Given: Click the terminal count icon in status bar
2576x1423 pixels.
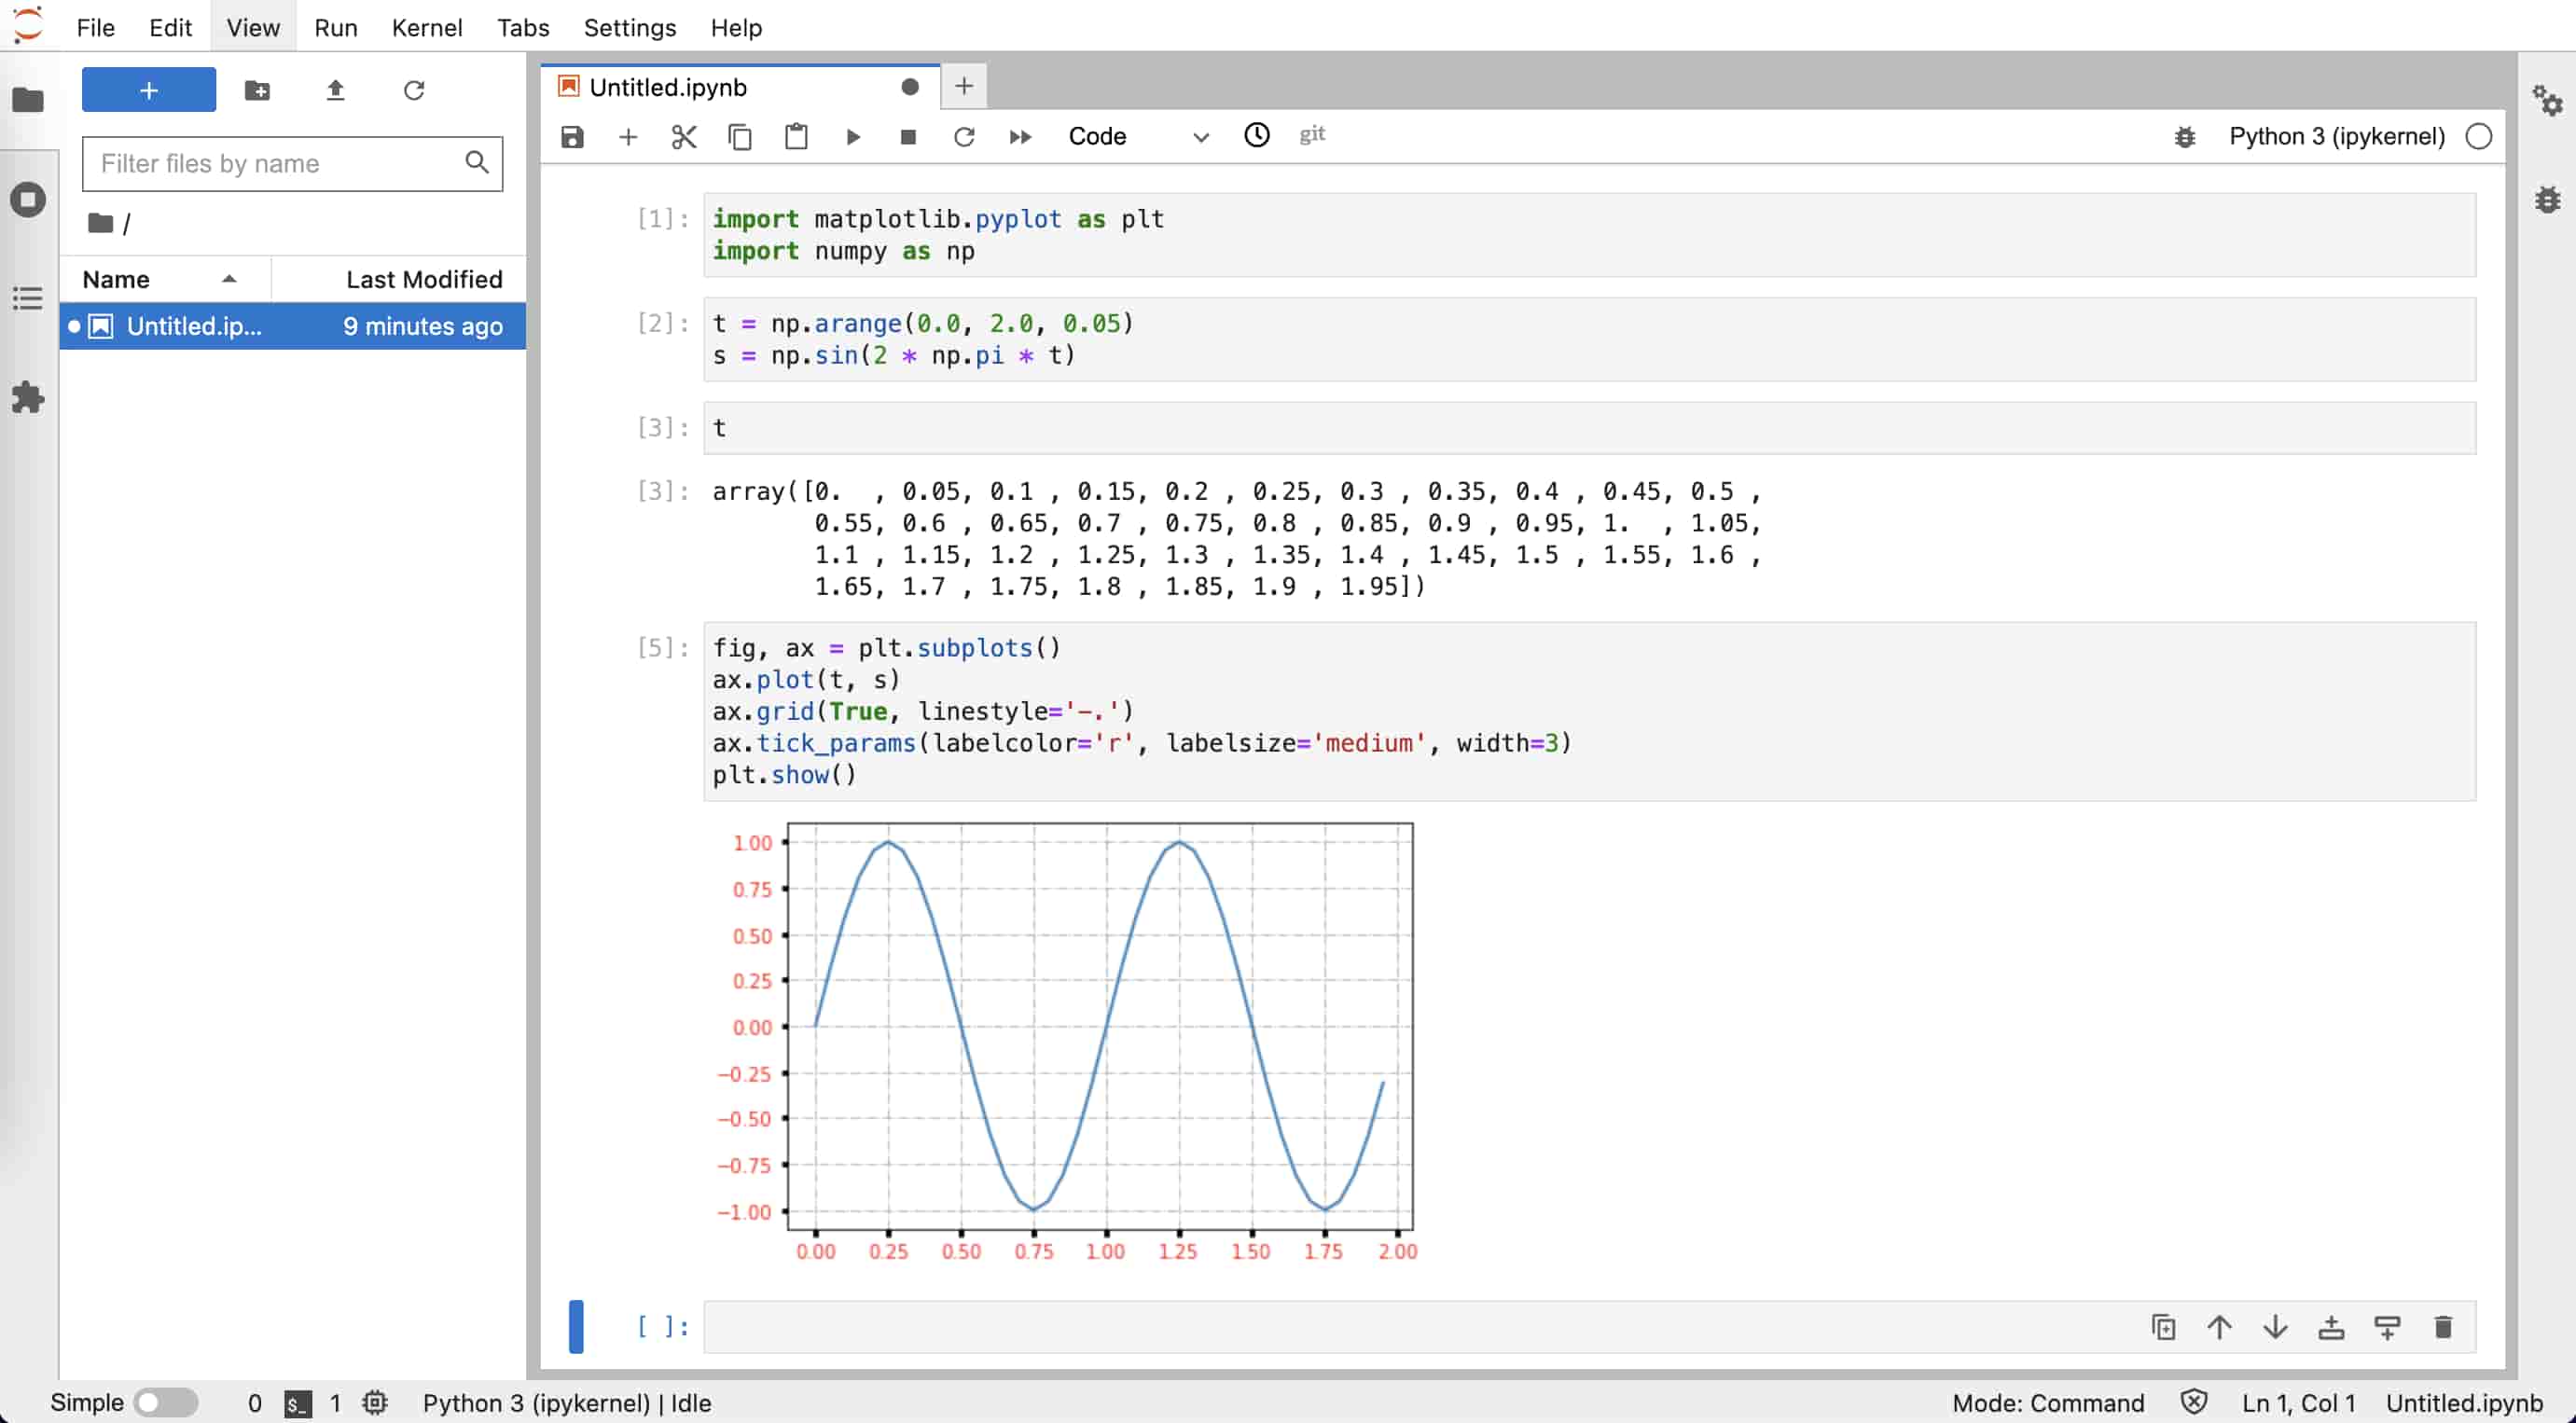Looking at the screenshot, I should (298, 1403).
